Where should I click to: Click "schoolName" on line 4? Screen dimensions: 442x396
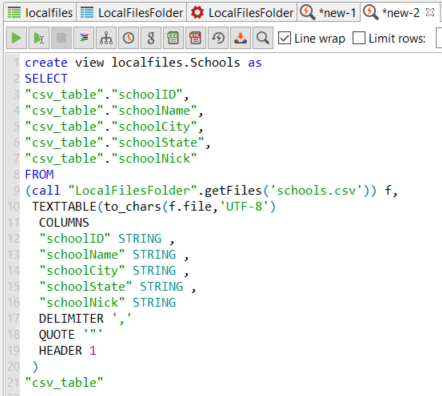(x=154, y=111)
